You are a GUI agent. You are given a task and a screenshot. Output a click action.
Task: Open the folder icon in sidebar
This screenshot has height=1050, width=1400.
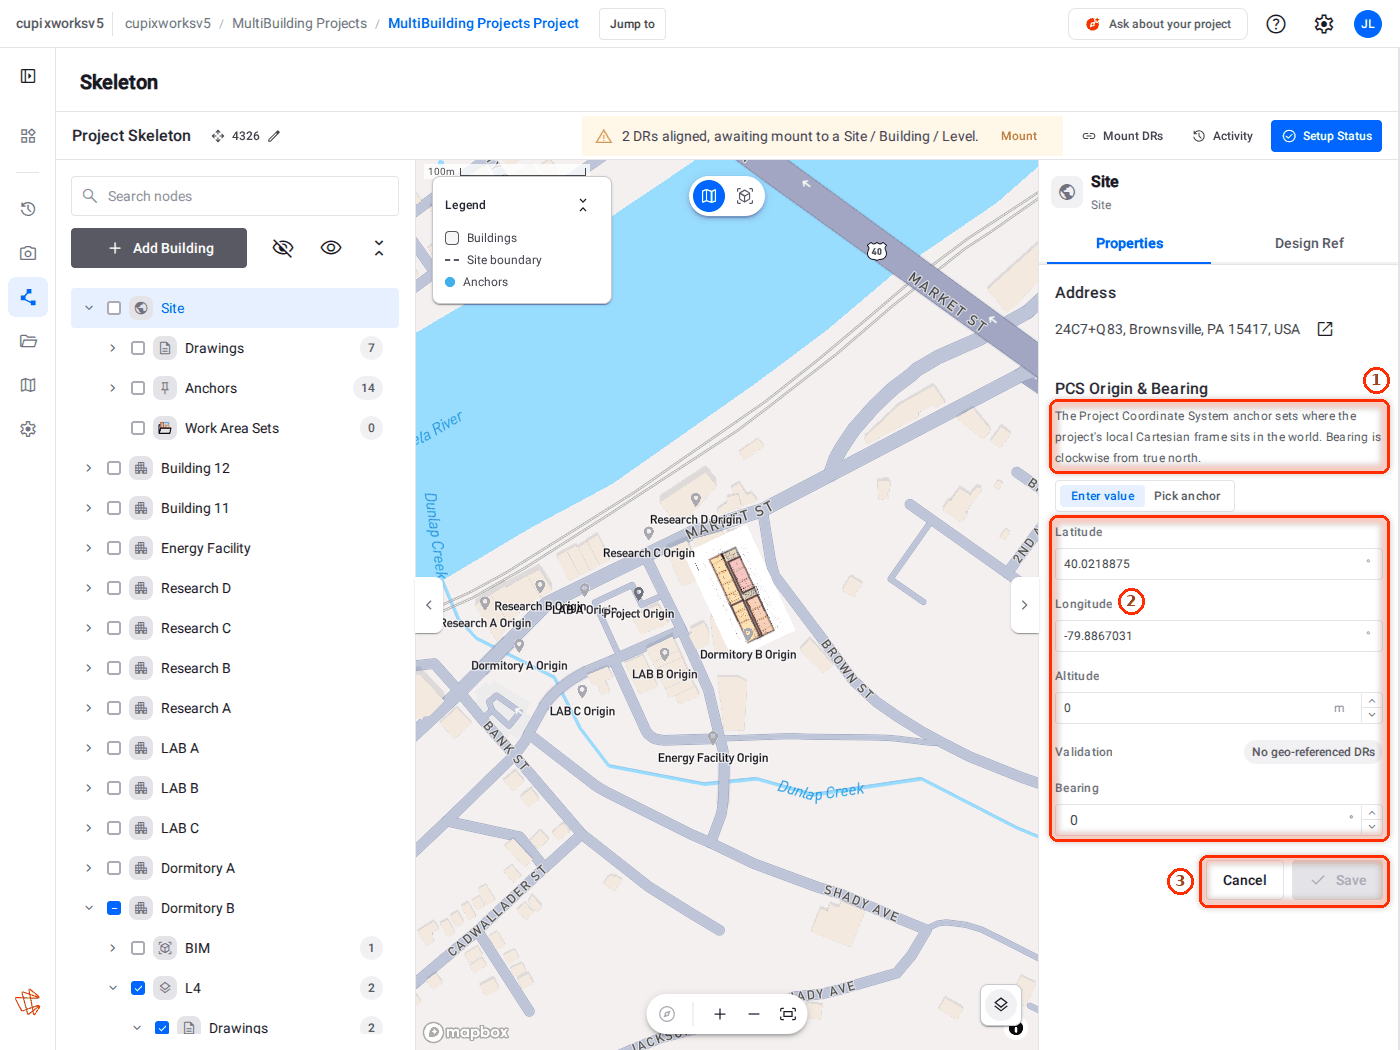pyautogui.click(x=28, y=341)
